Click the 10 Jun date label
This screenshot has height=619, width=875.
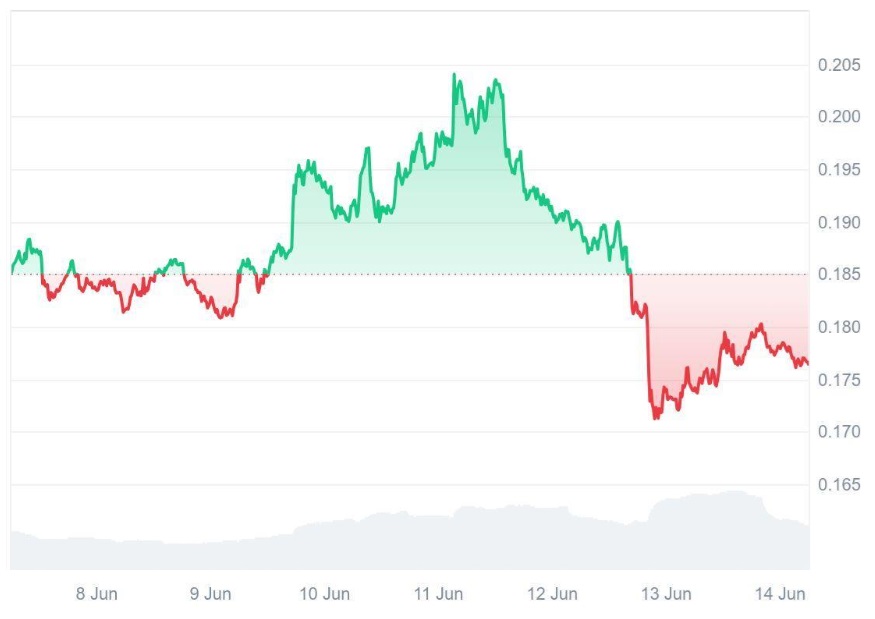click(x=324, y=594)
